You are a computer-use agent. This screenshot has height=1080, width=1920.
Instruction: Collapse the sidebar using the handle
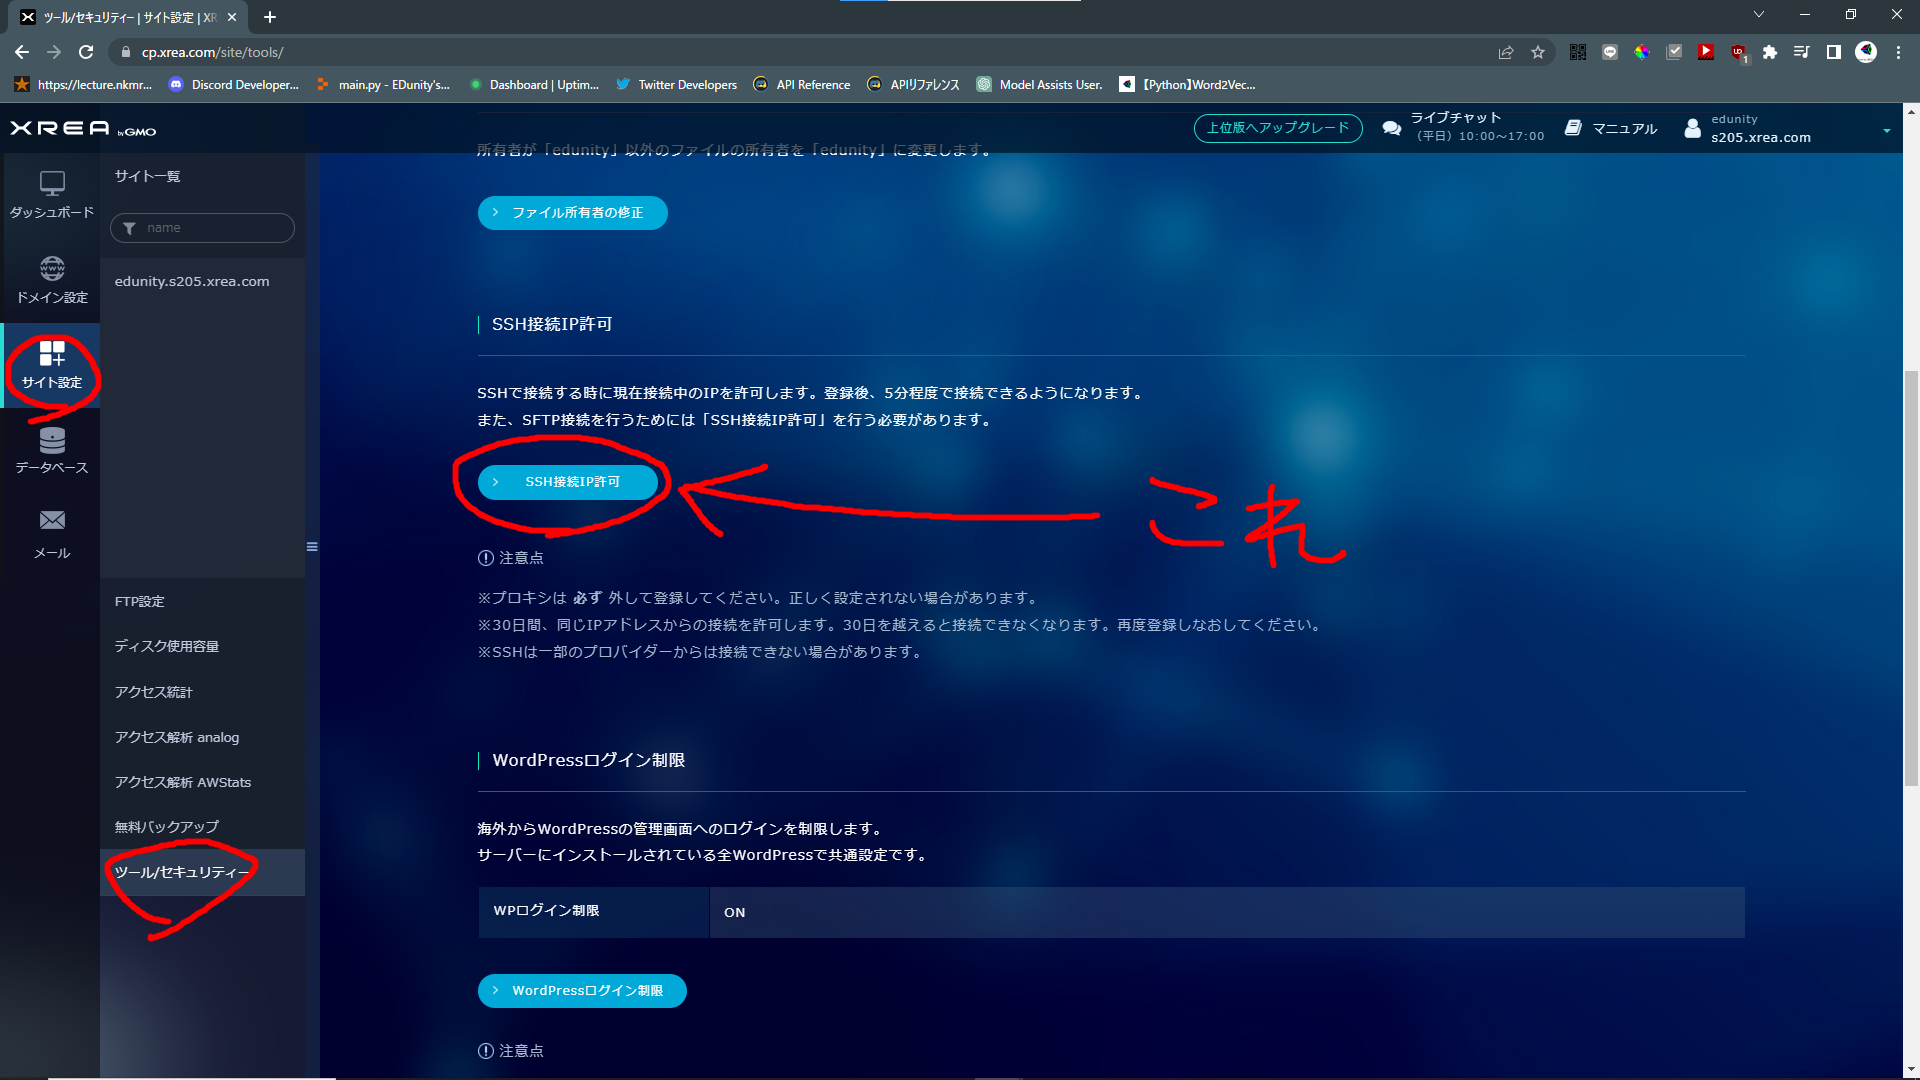311,547
